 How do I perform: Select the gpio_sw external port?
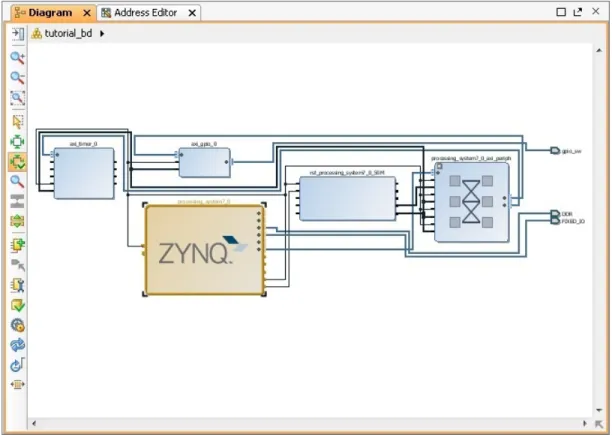pos(555,151)
